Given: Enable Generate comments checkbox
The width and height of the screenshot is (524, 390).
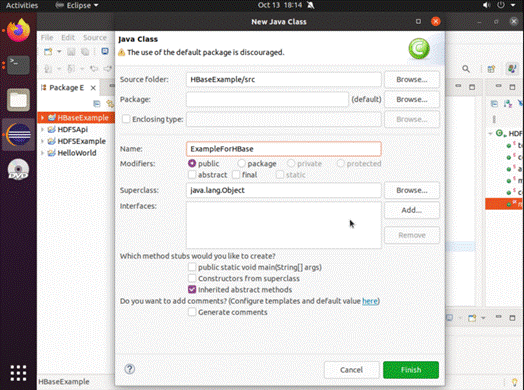Looking at the screenshot, I should click(192, 312).
